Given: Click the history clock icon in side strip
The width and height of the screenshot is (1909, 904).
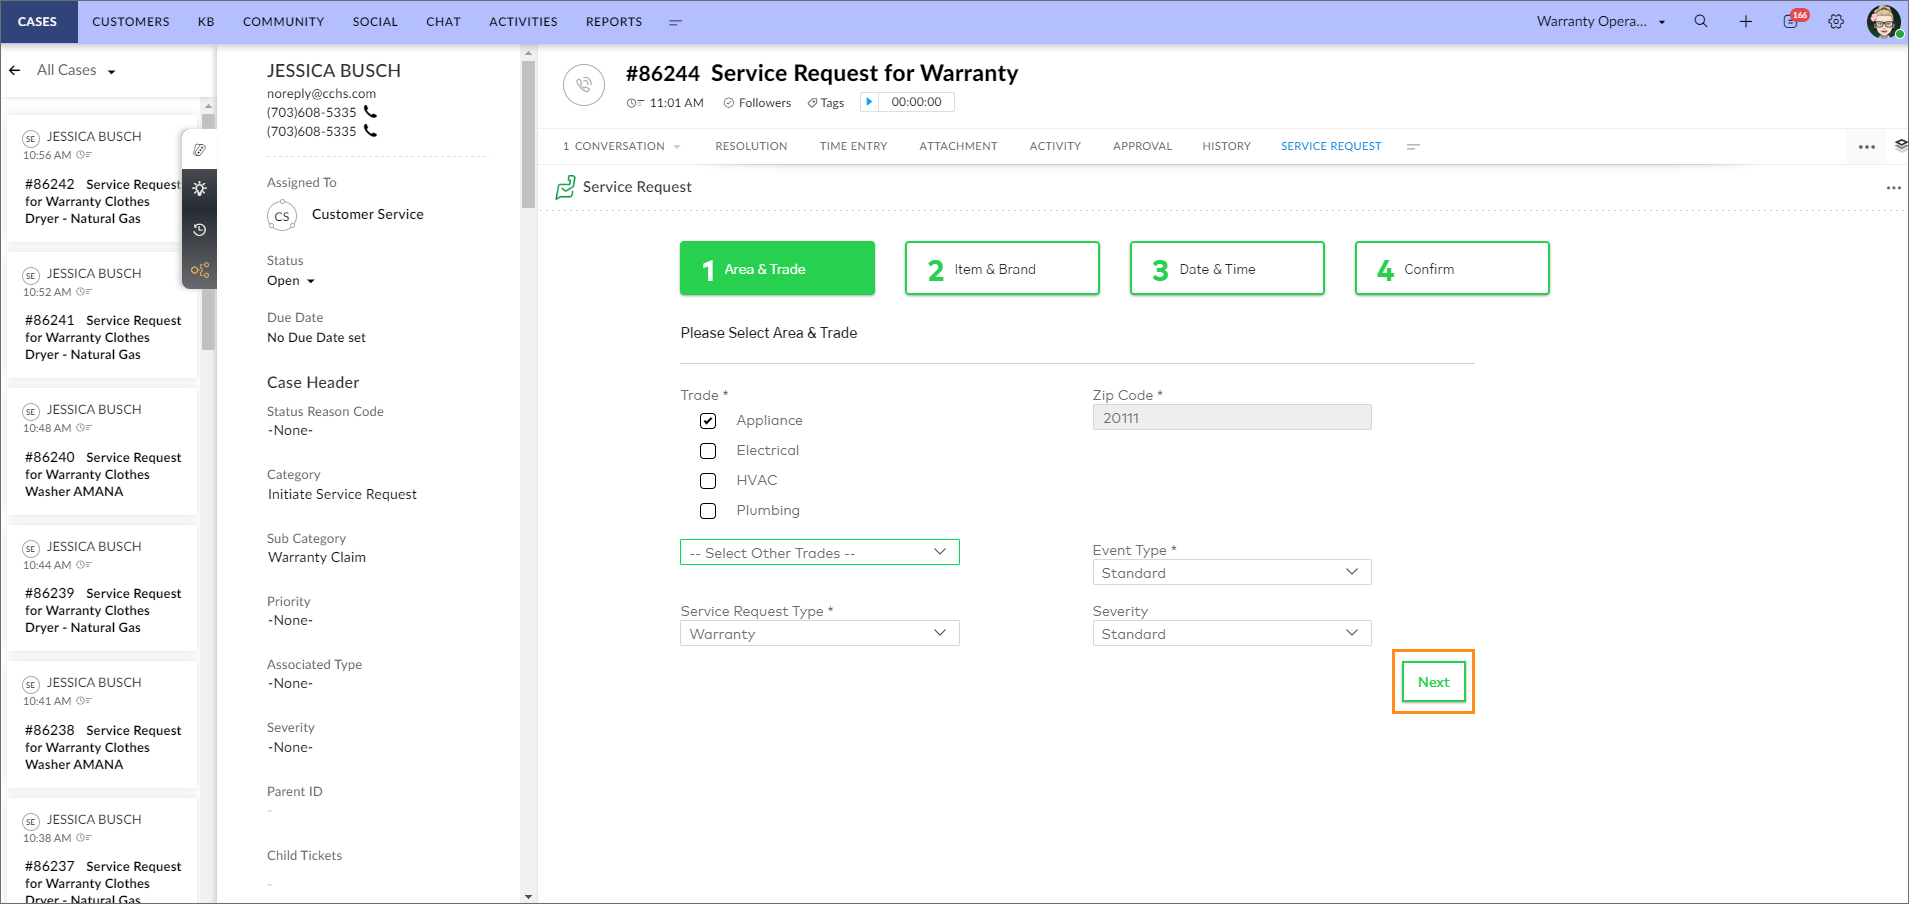Looking at the screenshot, I should pyautogui.click(x=200, y=229).
